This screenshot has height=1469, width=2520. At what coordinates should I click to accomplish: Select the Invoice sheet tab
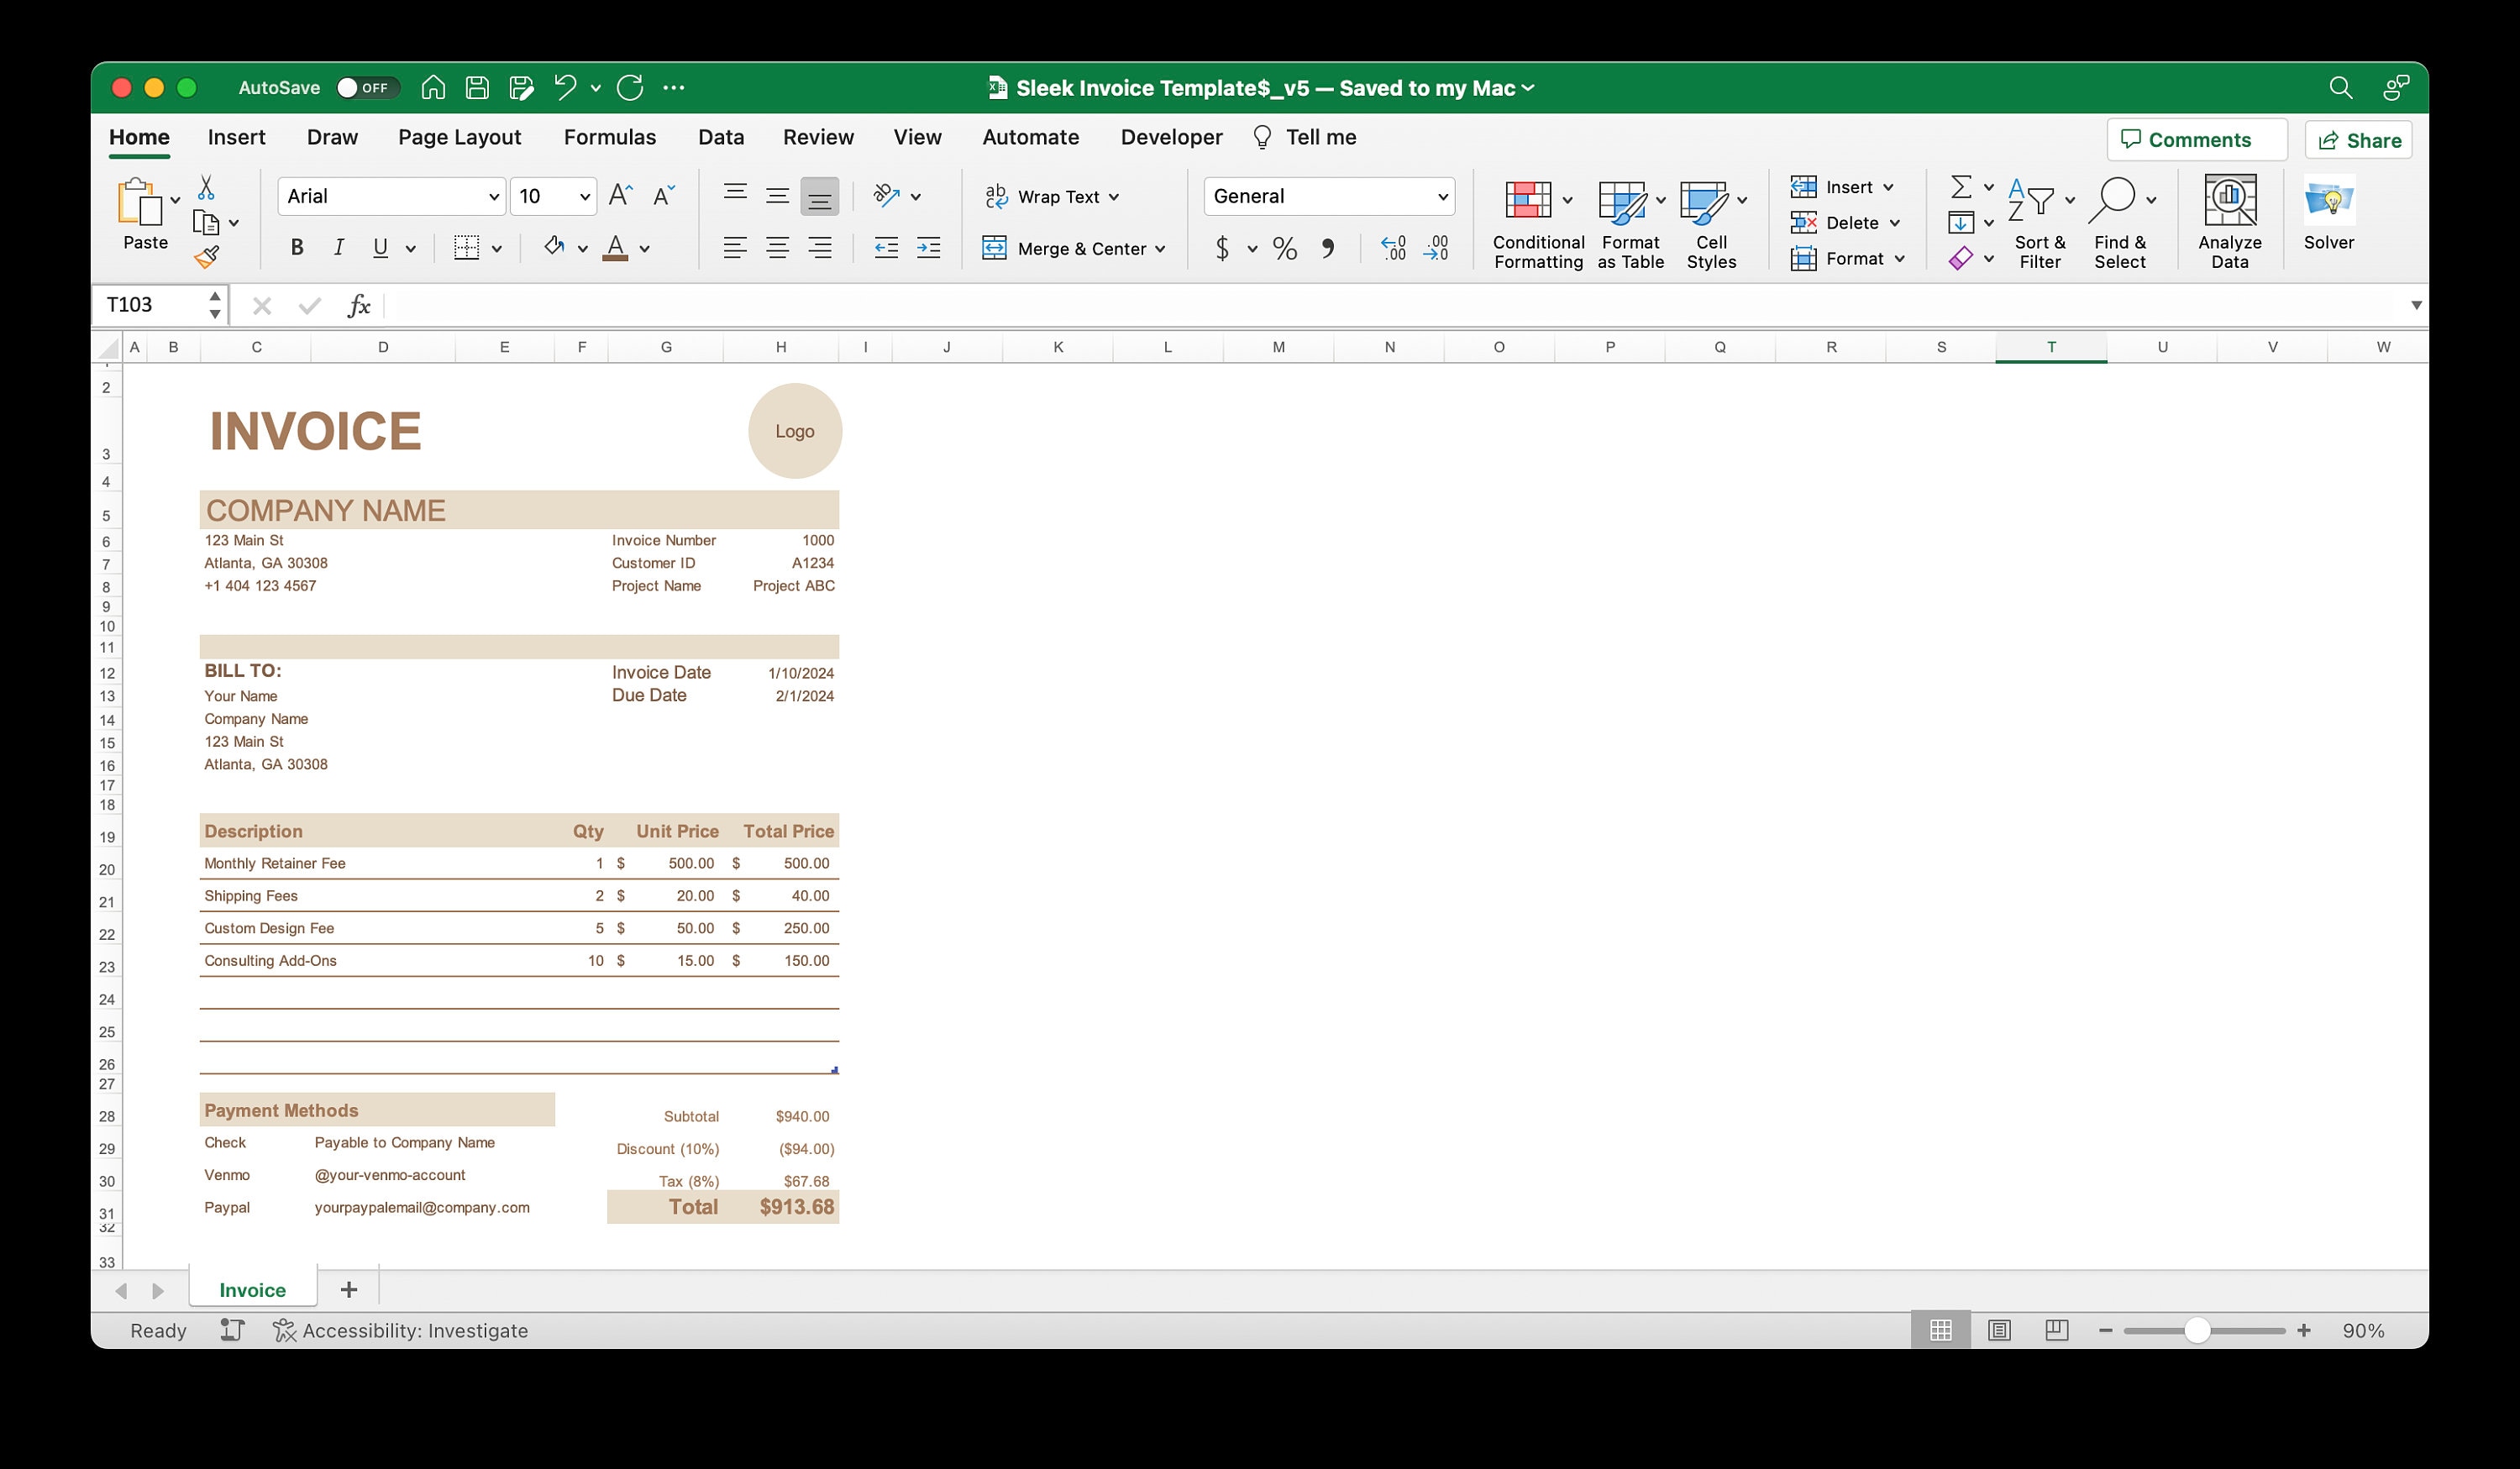(253, 1290)
